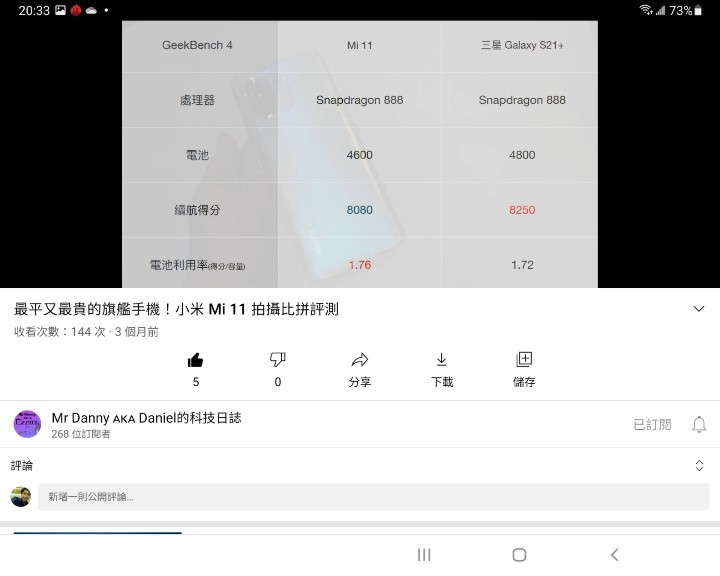The image size is (720, 576).
Task: Tap the Wi-Fi status icon
Action: click(646, 10)
